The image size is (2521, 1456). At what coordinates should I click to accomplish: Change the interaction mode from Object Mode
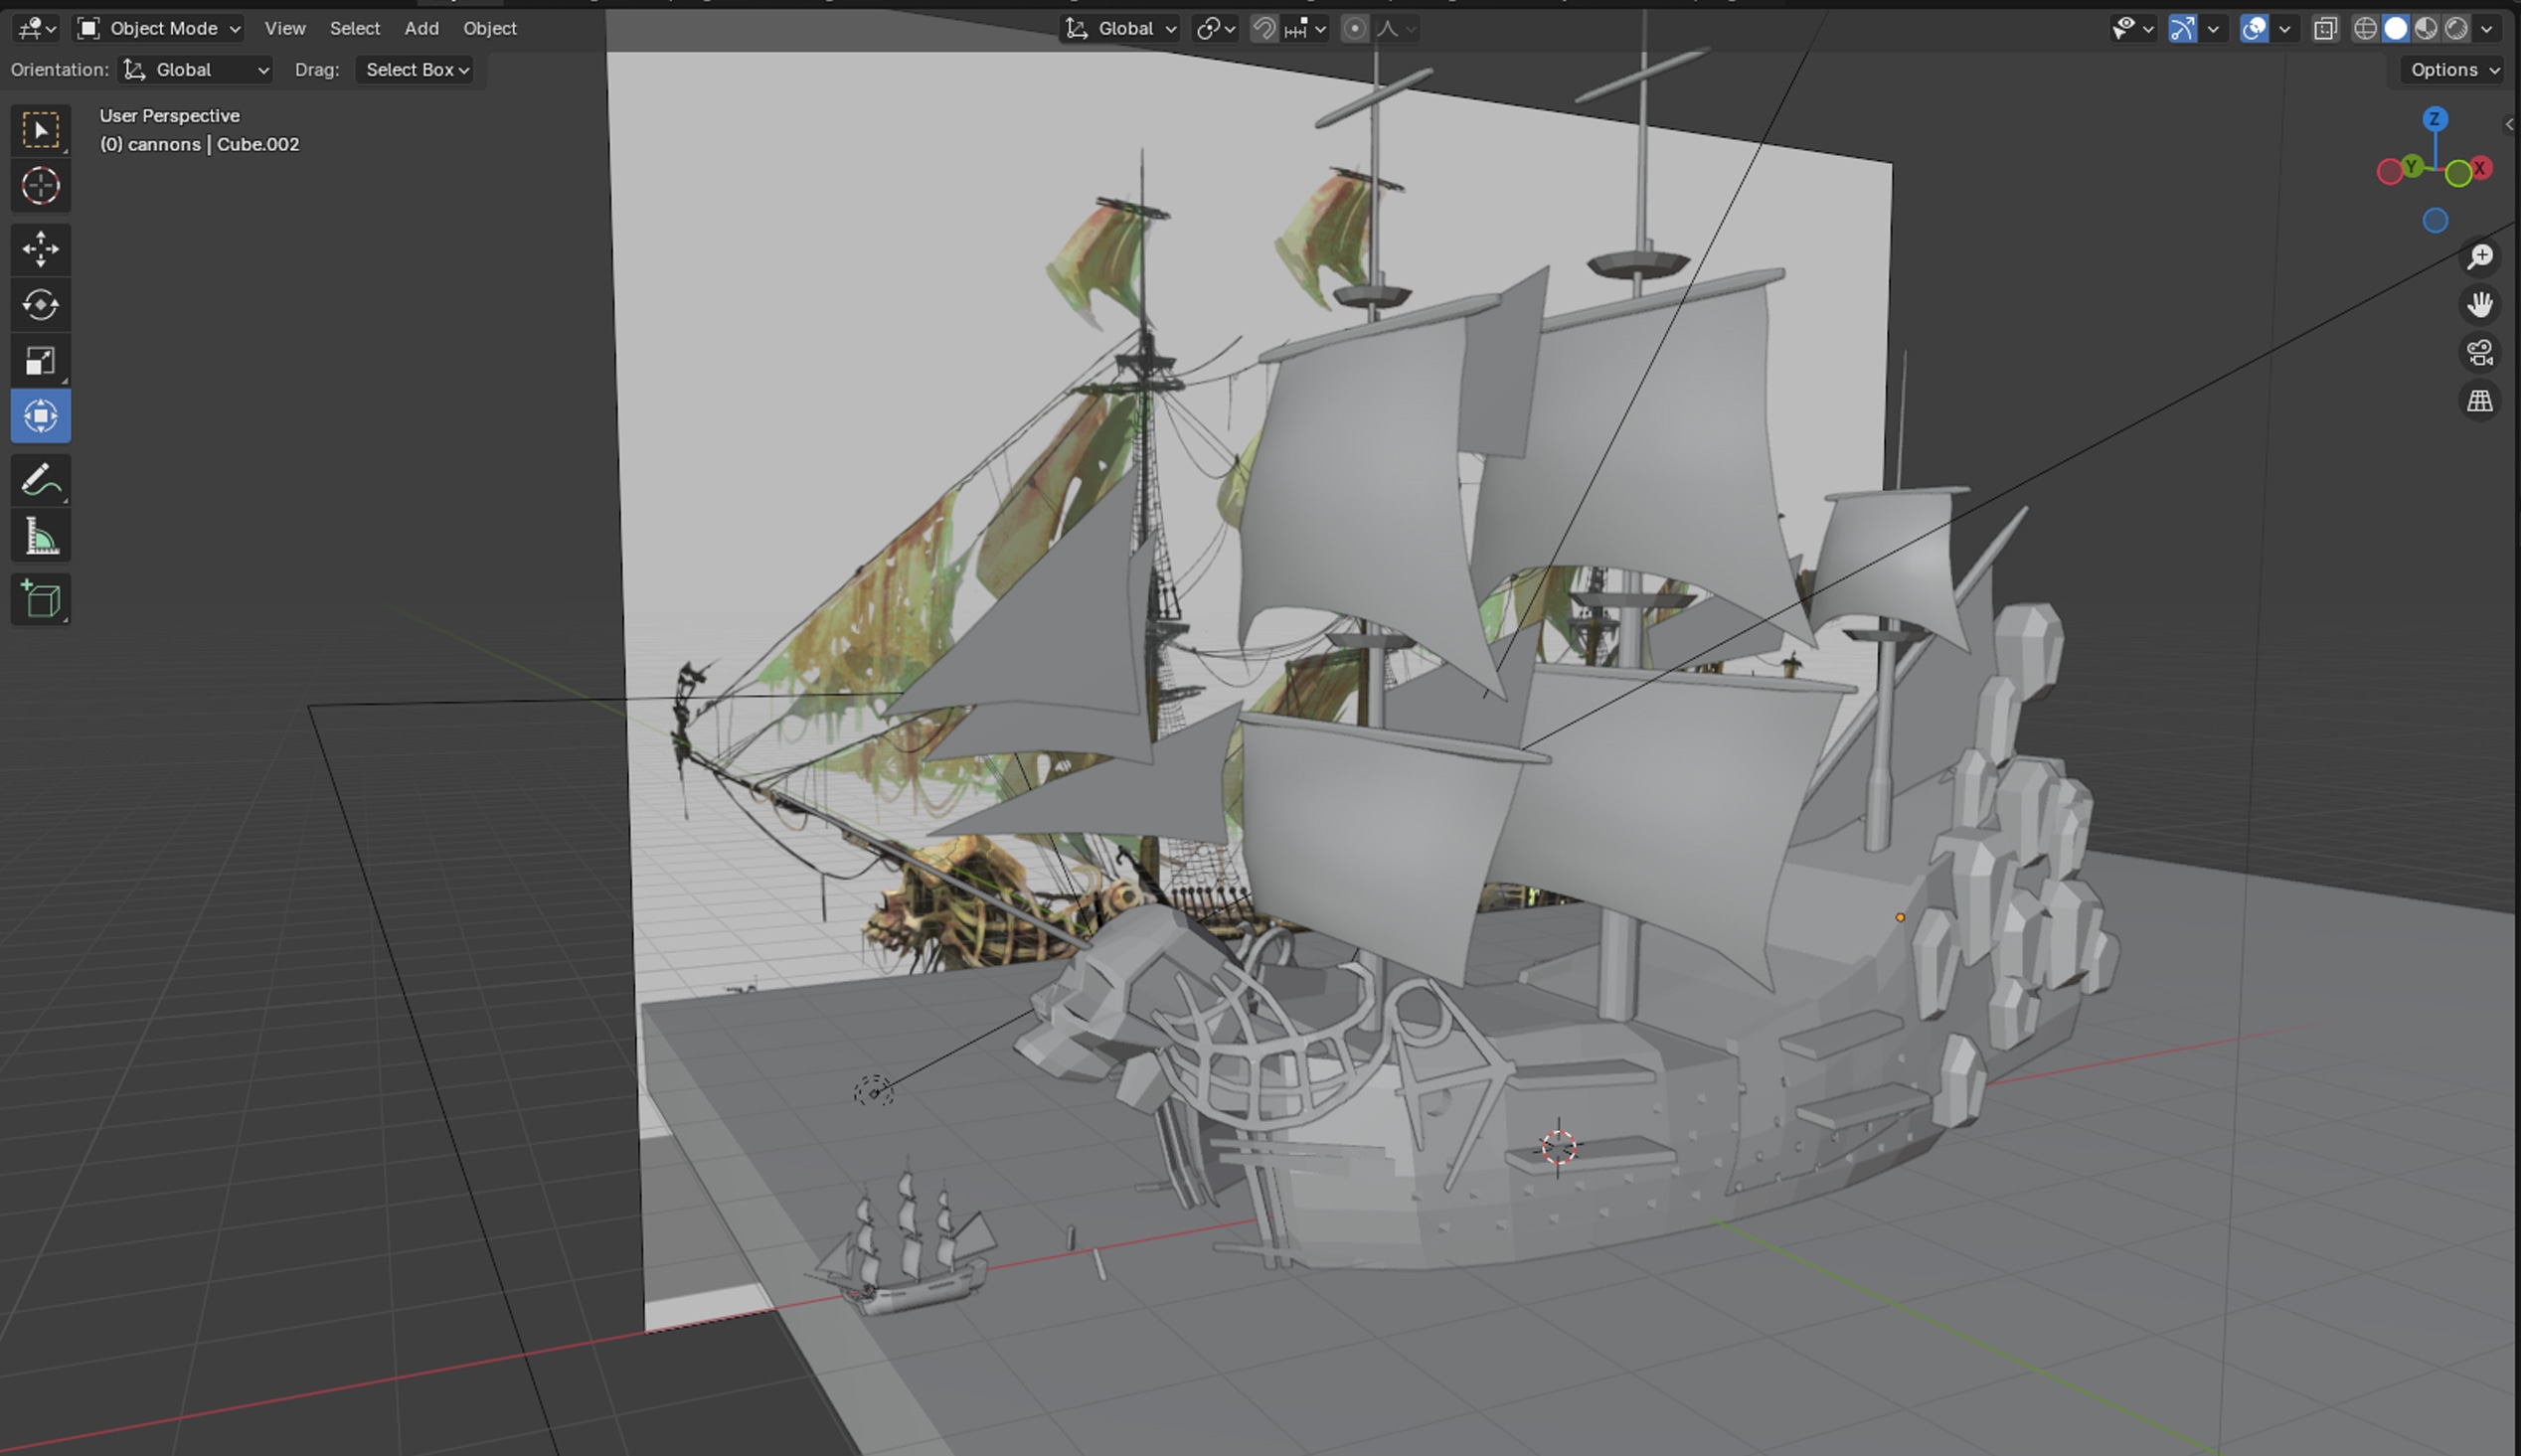point(157,28)
